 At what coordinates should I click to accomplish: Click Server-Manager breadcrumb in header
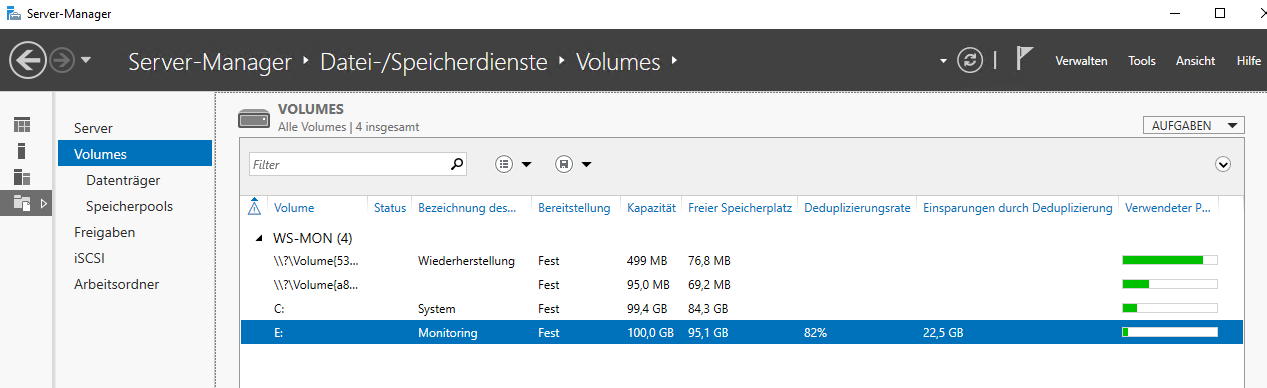[211, 62]
